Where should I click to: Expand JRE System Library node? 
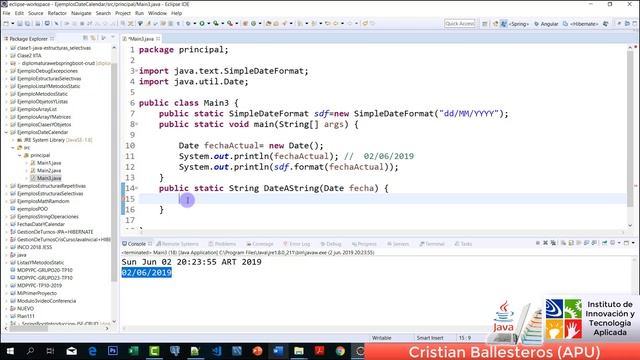(13, 140)
